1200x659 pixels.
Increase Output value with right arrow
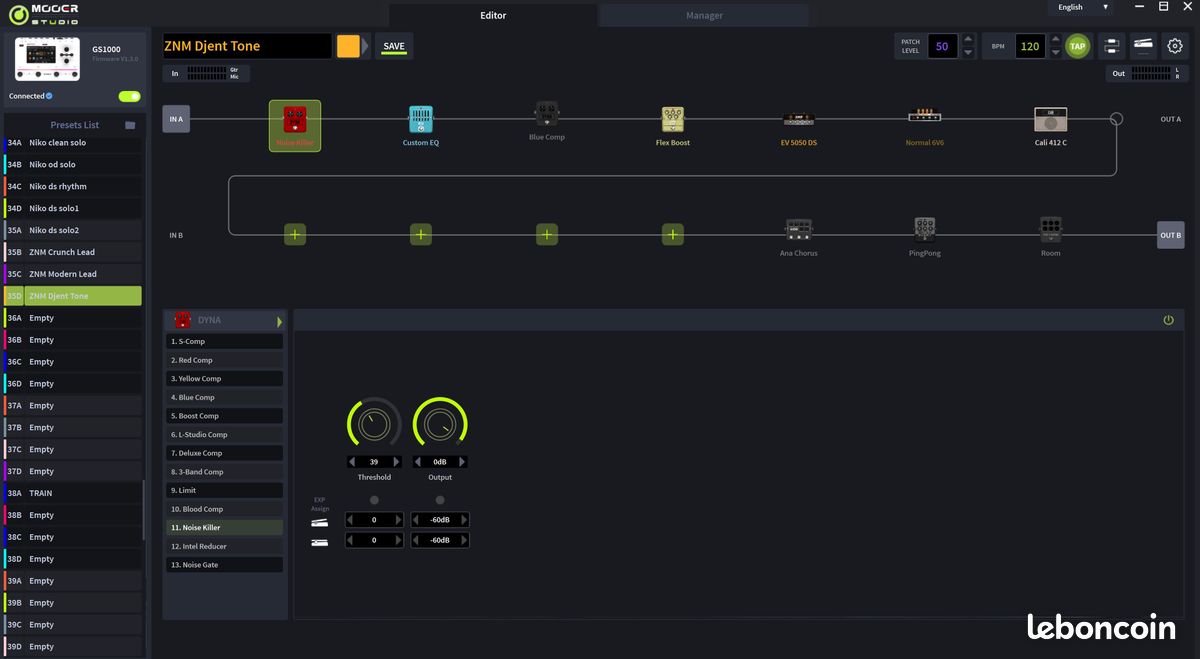point(462,462)
